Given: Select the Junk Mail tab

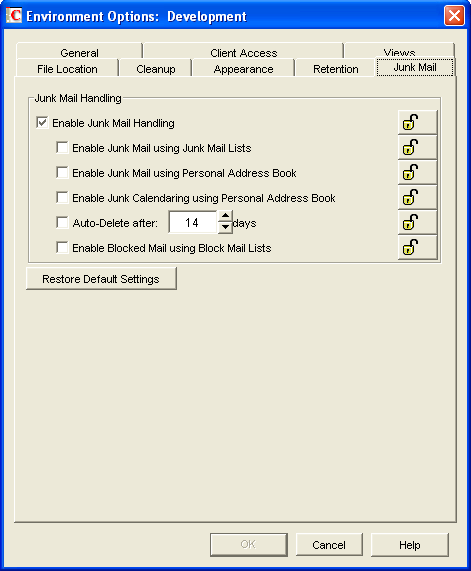Looking at the screenshot, I should click(x=415, y=67).
